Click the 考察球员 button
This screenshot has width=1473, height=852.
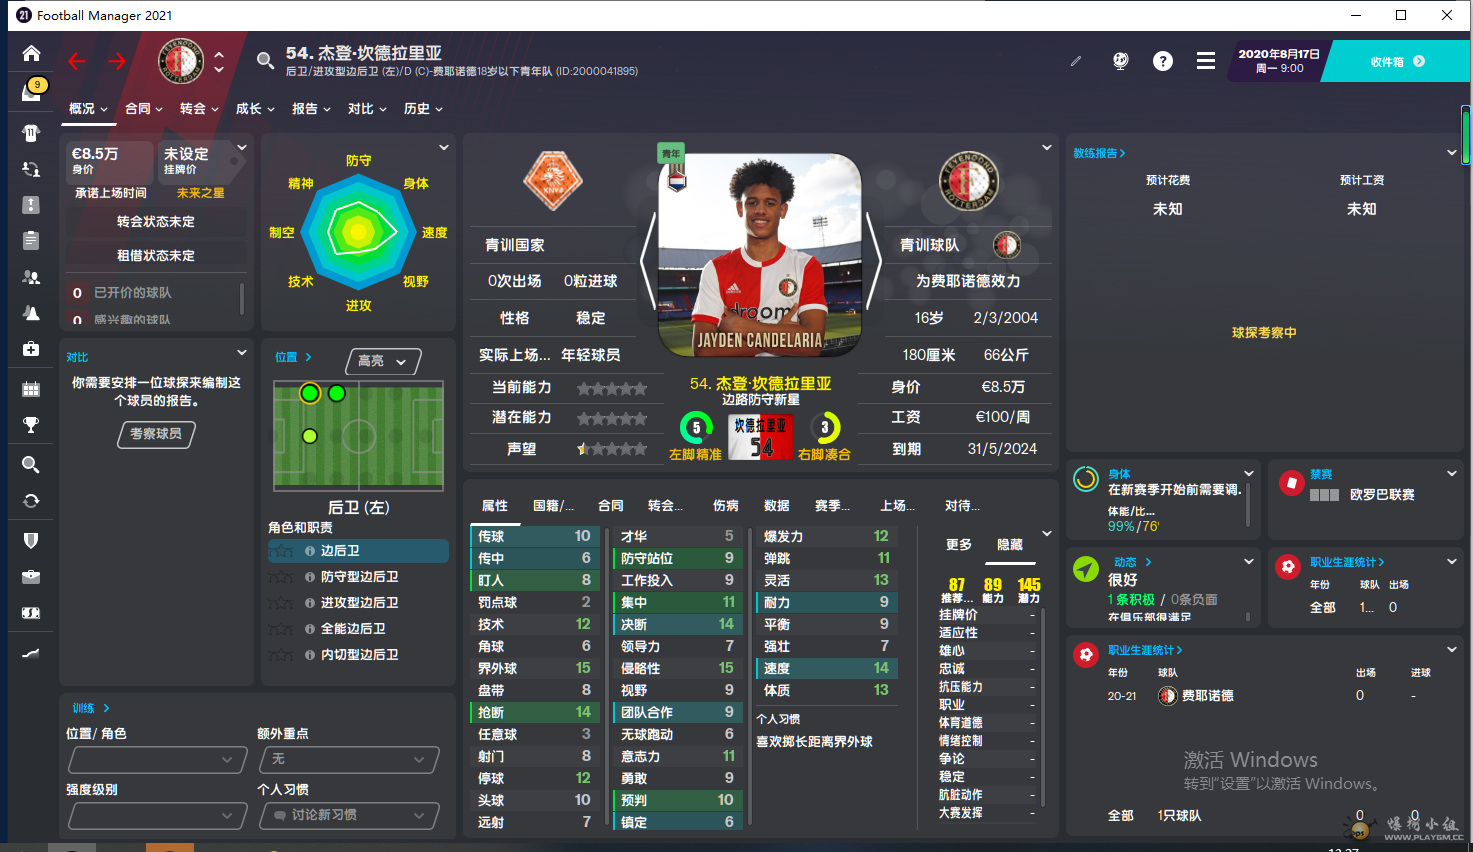pos(156,434)
